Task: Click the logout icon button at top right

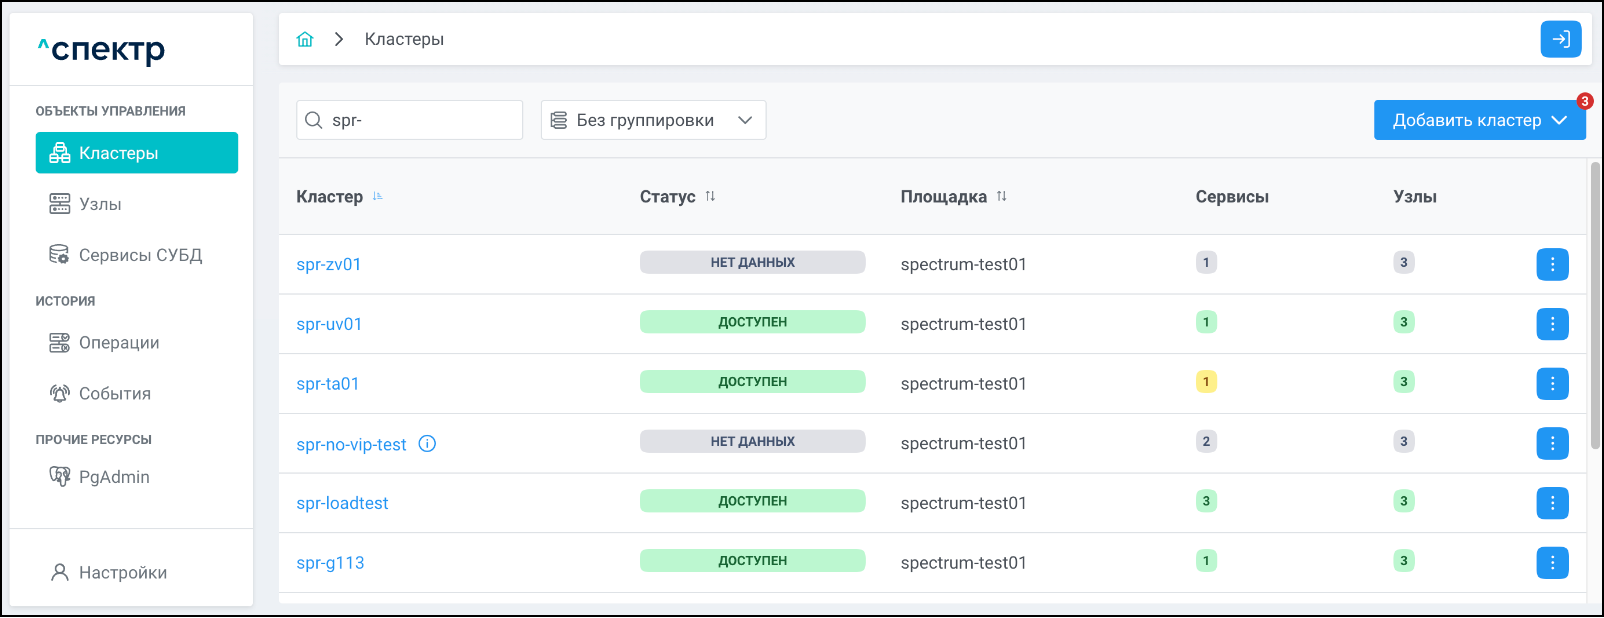Action: point(1560,39)
